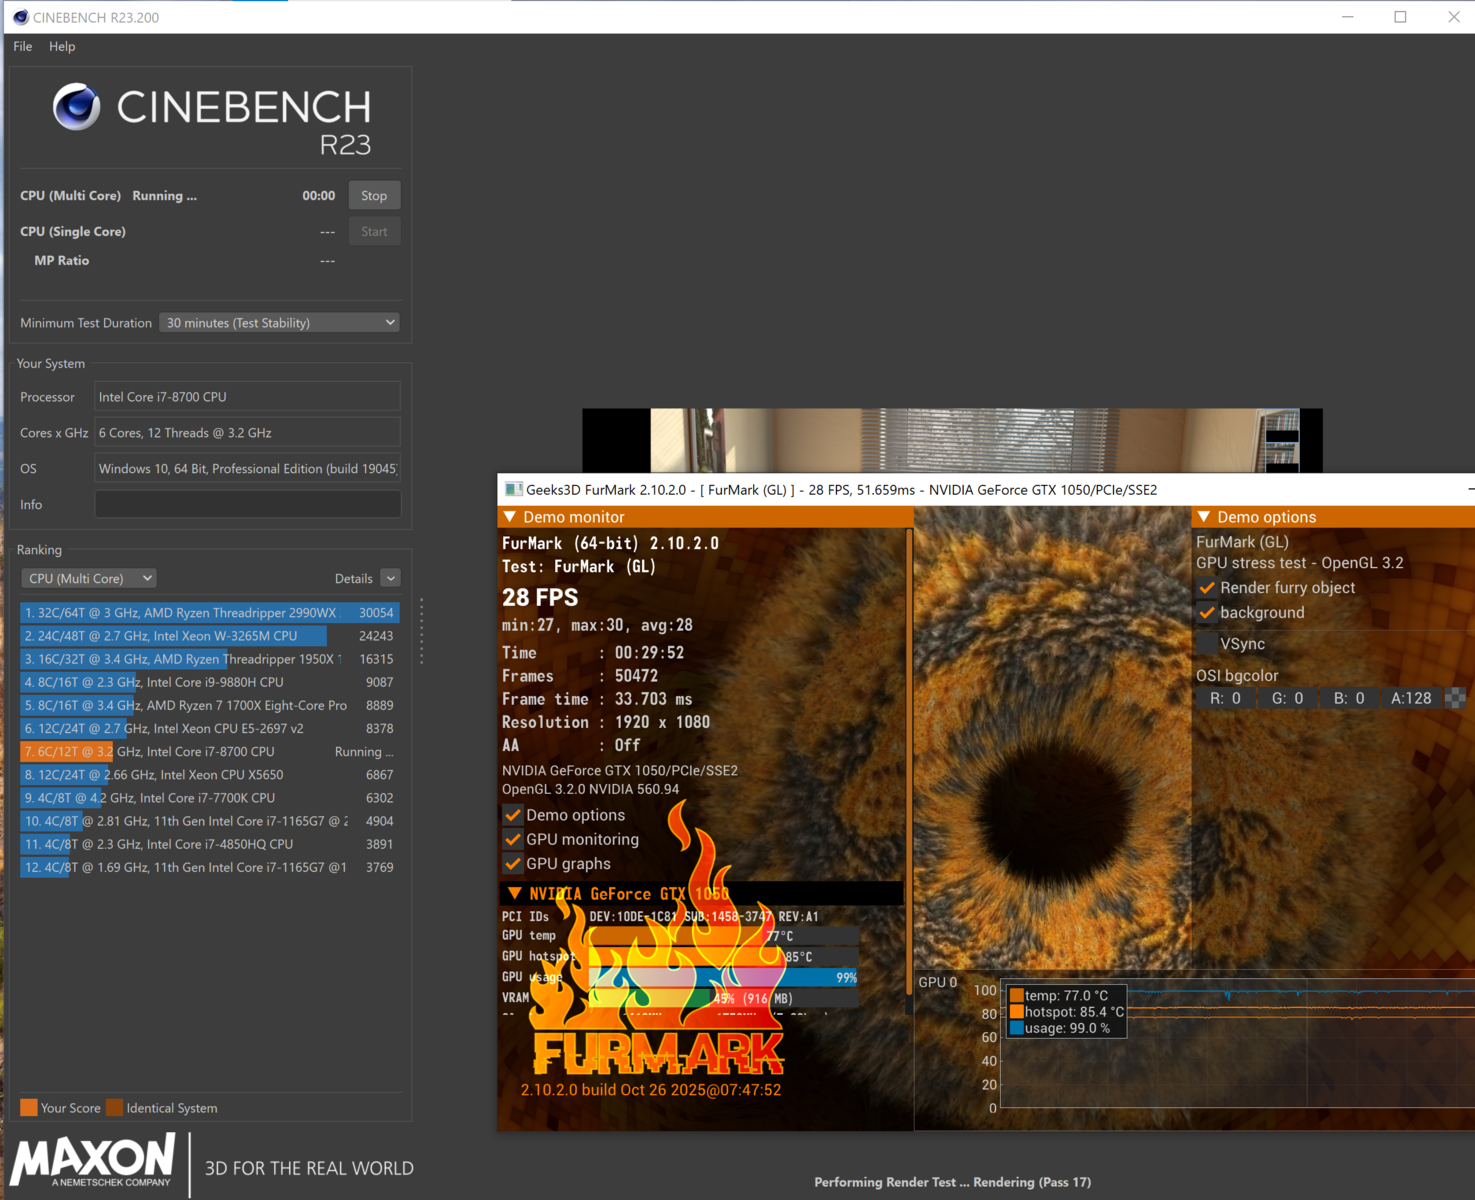
Task: Uncheck the Render furry object option
Action: tap(1207, 588)
